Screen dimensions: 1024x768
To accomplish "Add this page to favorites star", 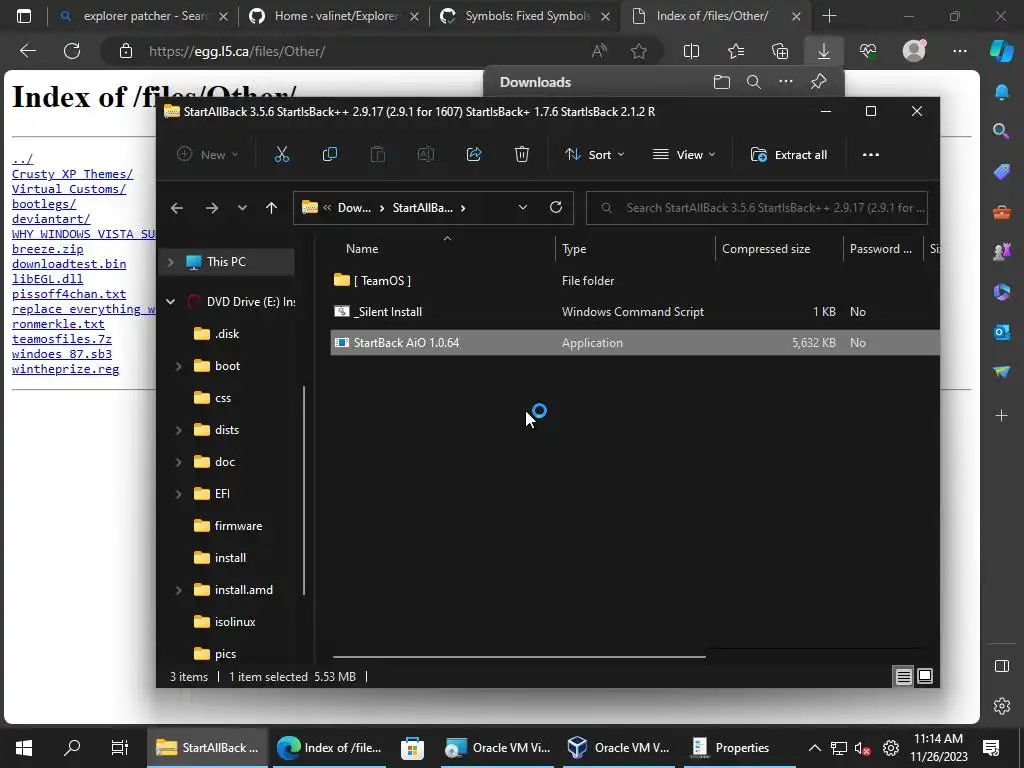I will [639, 51].
